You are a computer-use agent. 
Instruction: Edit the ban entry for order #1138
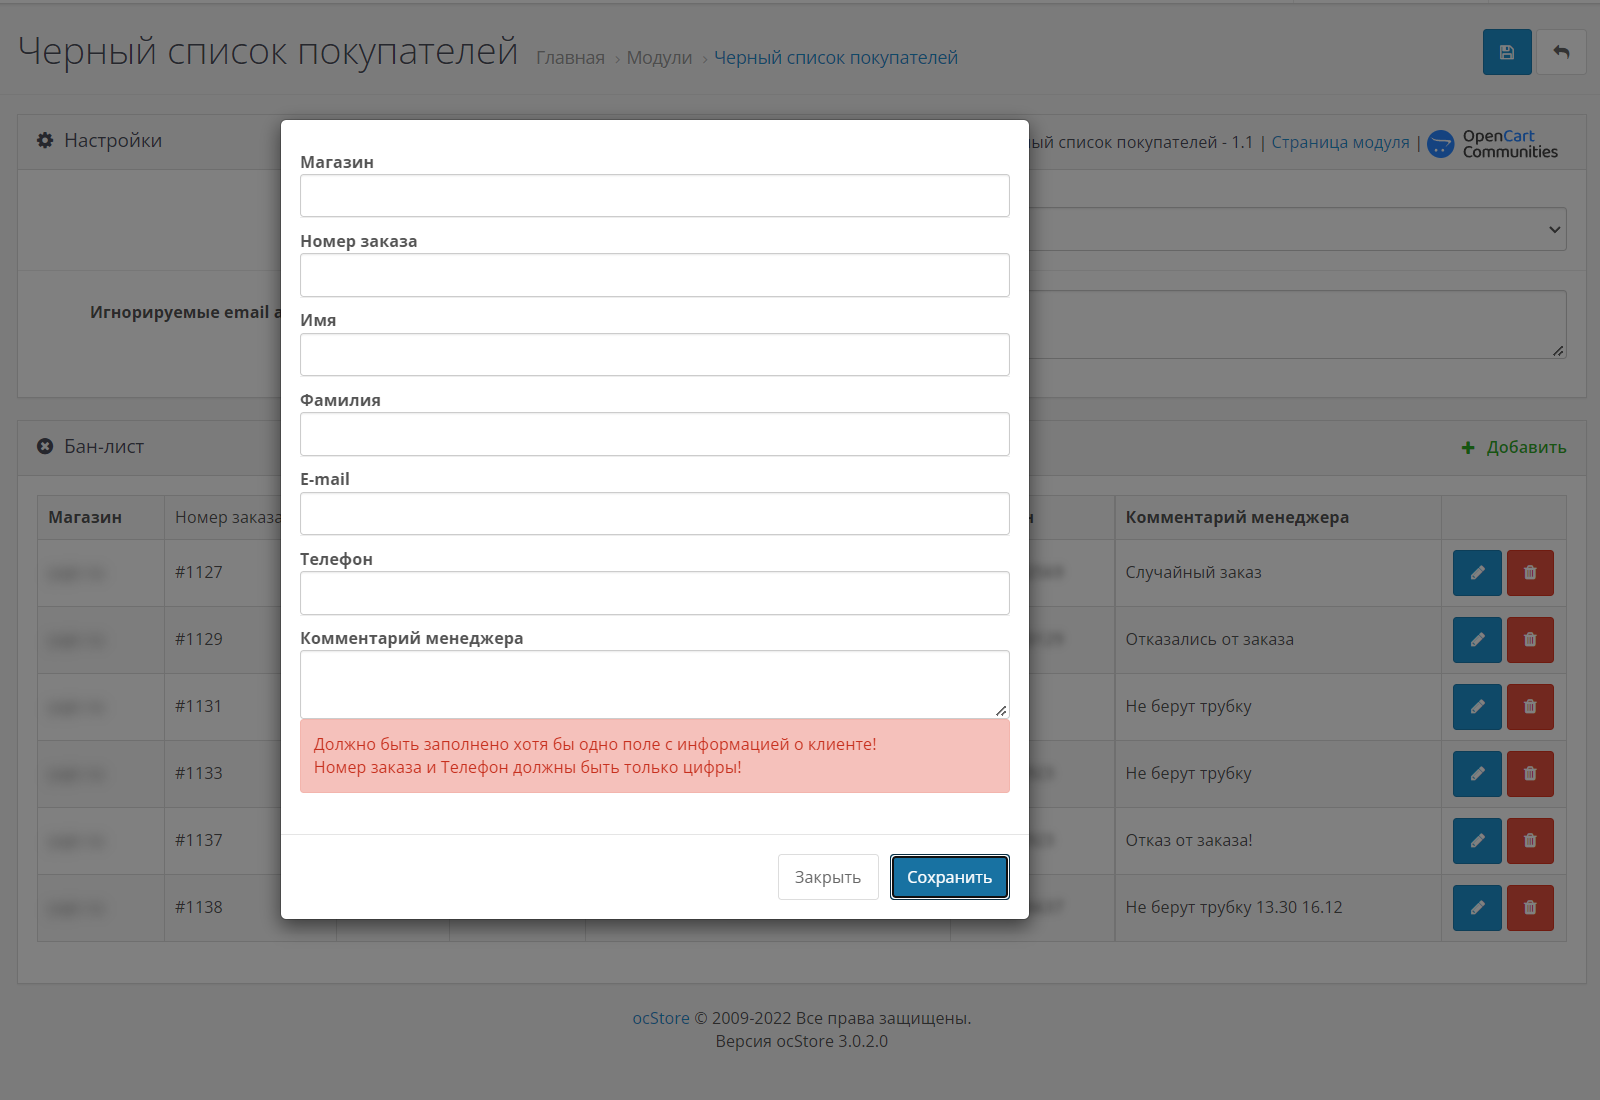1477,908
